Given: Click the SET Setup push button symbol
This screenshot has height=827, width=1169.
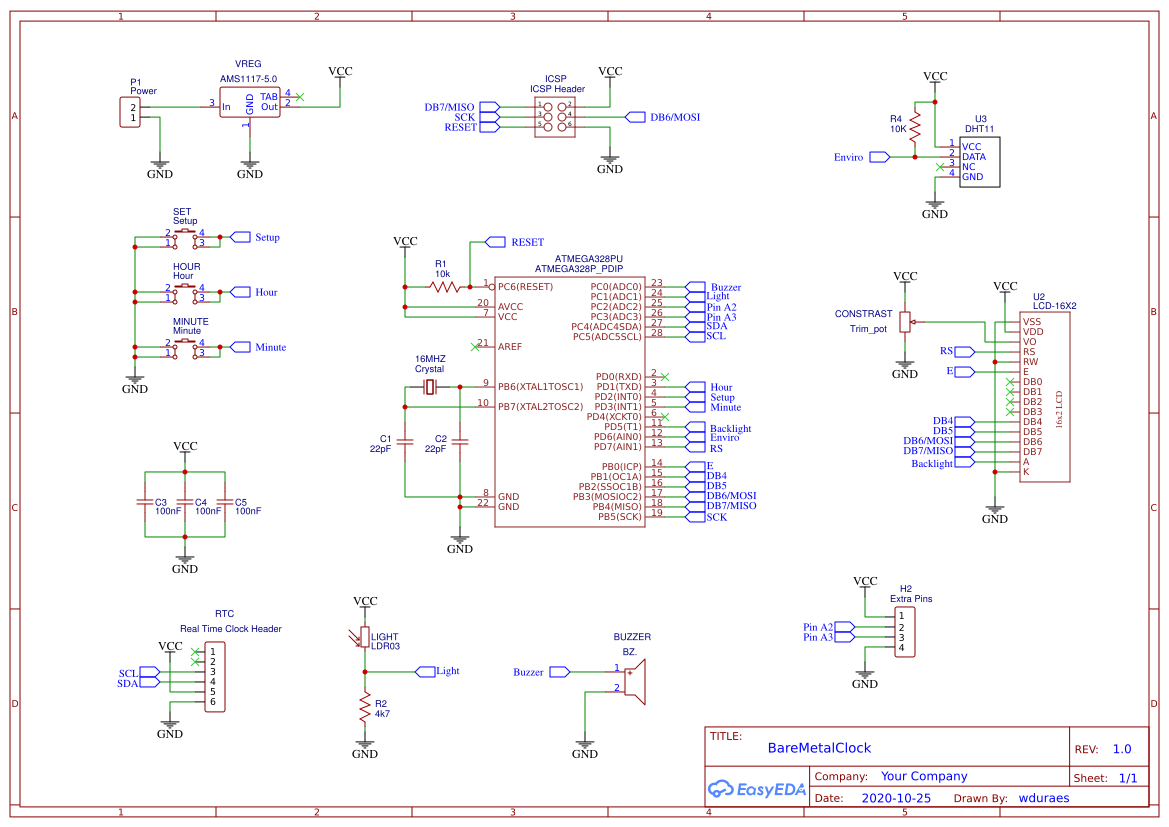Looking at the screenshot, I should 185,238.
